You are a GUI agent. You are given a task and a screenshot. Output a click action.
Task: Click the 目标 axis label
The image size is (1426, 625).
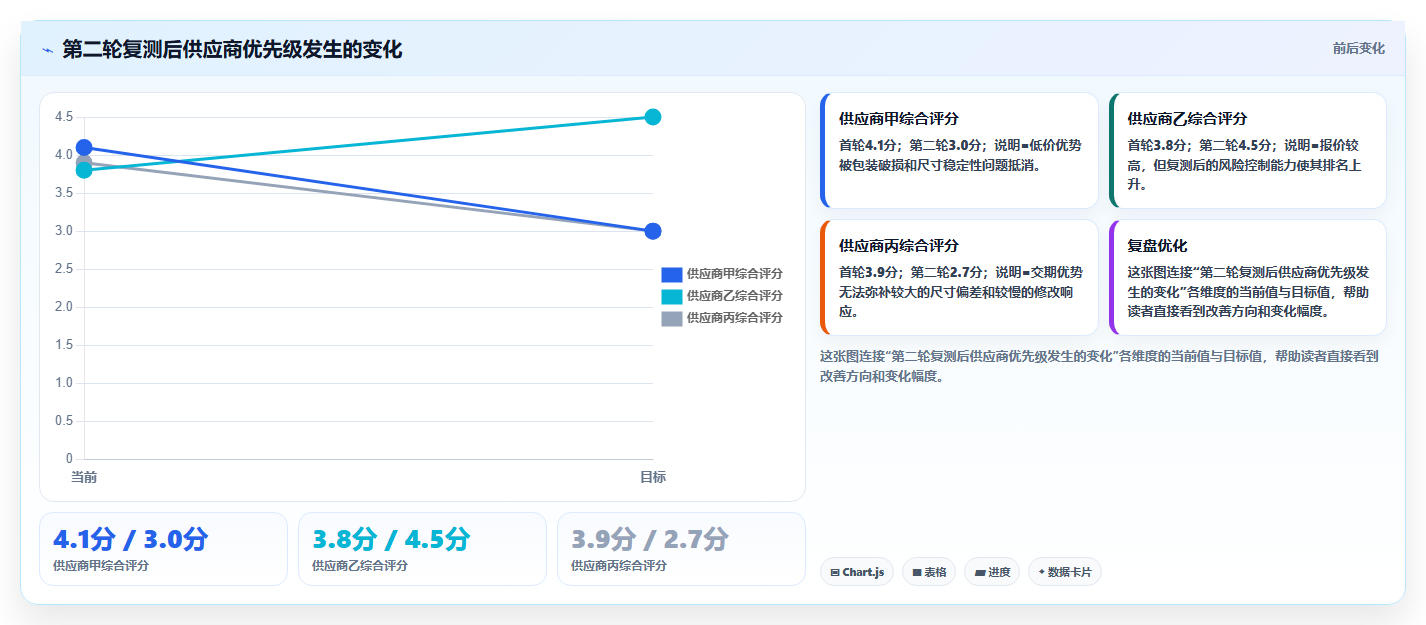pyautogui.click(x=653, y=477)
